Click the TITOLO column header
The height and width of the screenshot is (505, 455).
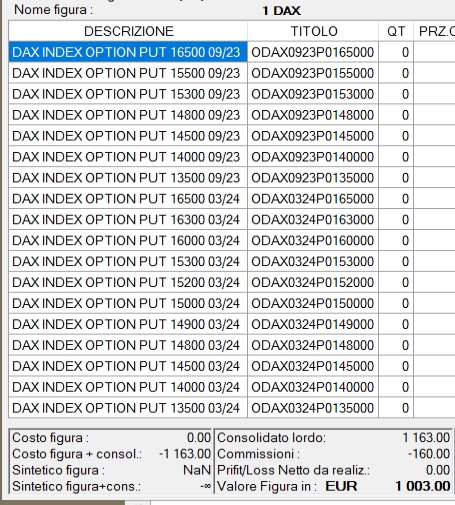coord(313,31)
